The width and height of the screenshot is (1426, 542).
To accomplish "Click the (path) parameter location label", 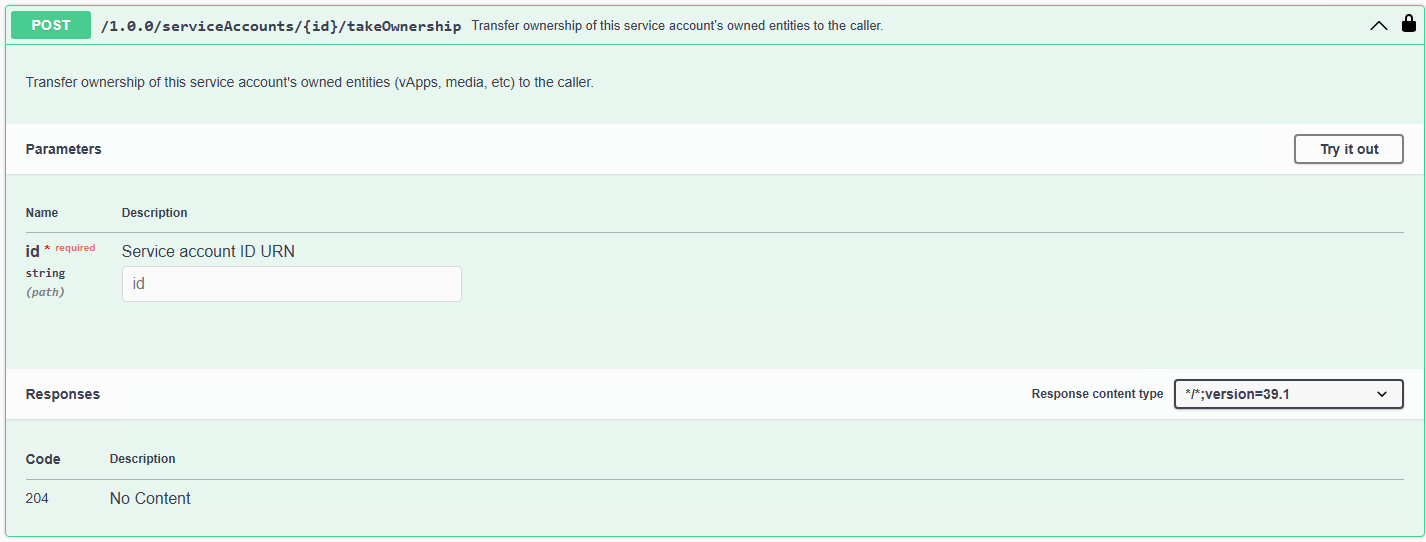I will pos(45,292).
